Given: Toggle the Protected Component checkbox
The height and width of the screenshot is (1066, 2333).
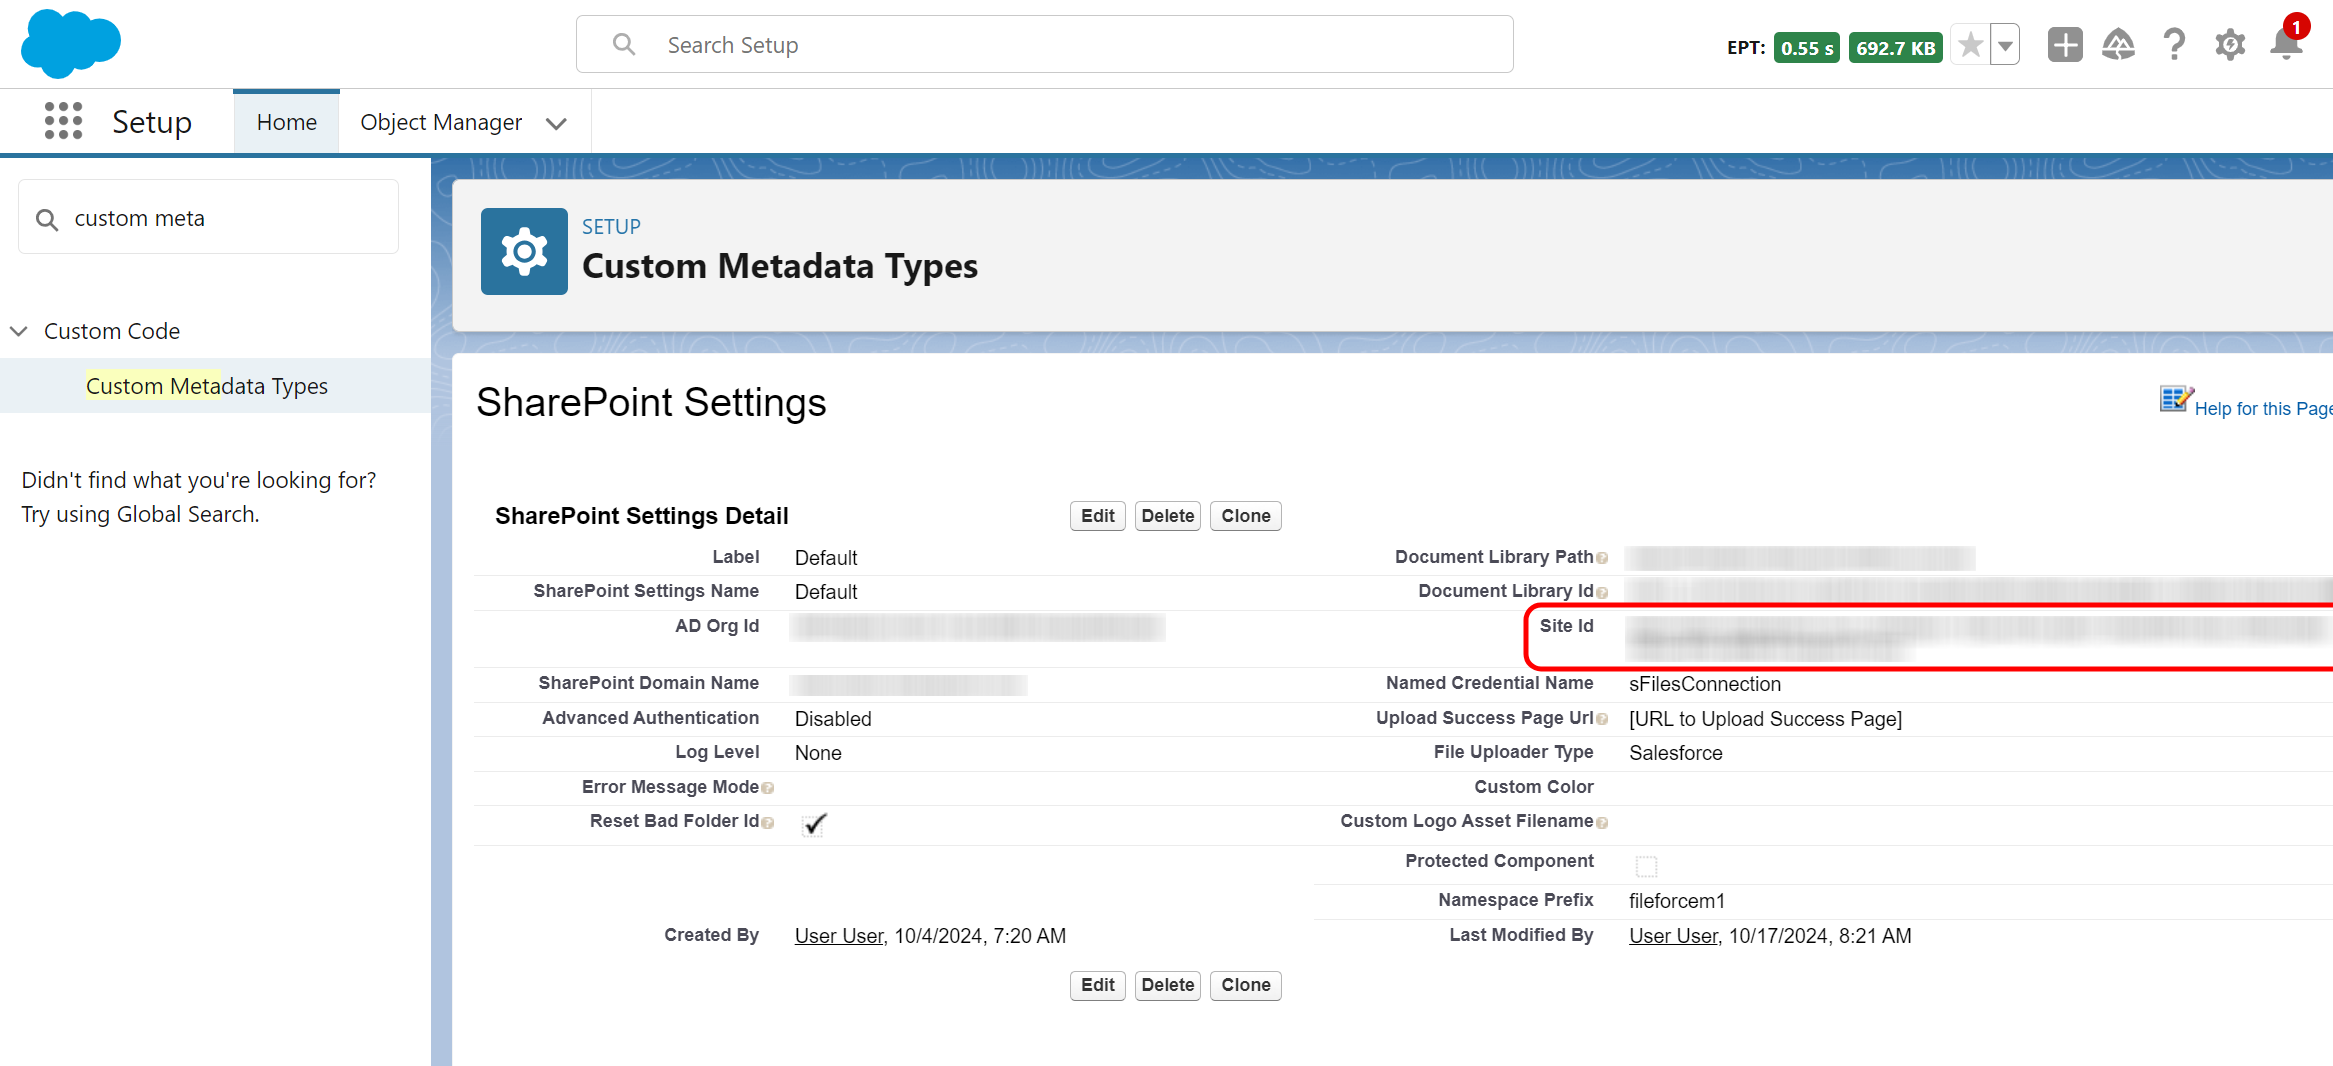Looking at the screenshot, I should click(1646, 865).
